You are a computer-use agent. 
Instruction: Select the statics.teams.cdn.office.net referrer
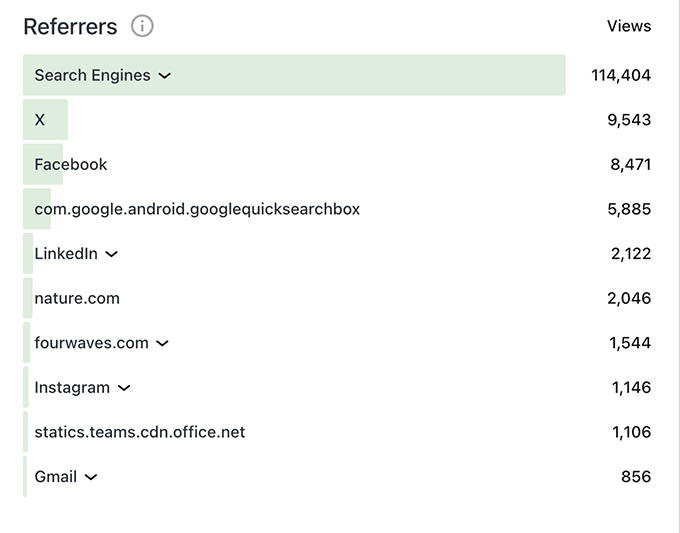tap(140, 432)
